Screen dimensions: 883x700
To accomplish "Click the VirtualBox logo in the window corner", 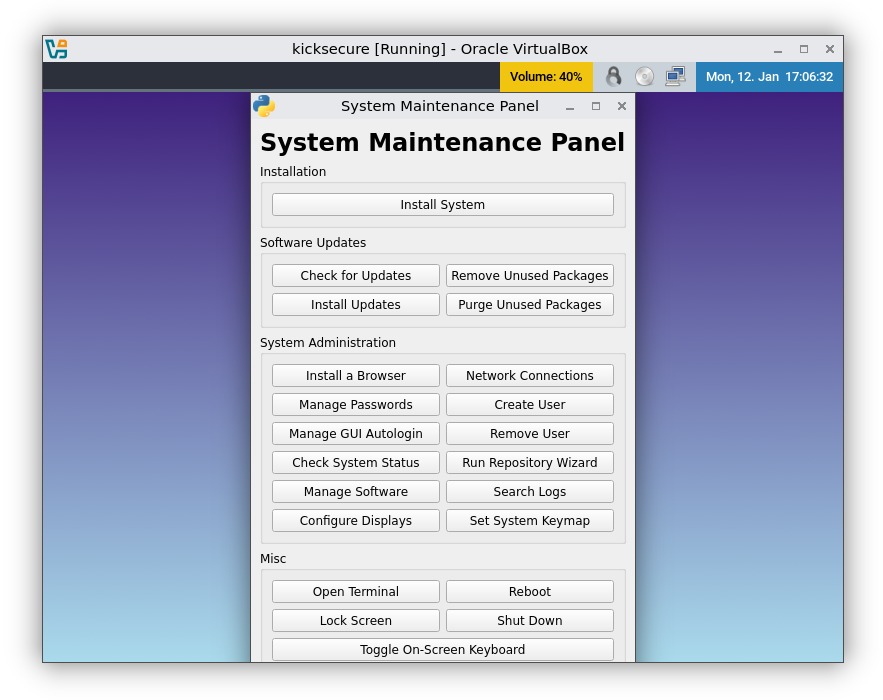I will [x=57, y=47].
